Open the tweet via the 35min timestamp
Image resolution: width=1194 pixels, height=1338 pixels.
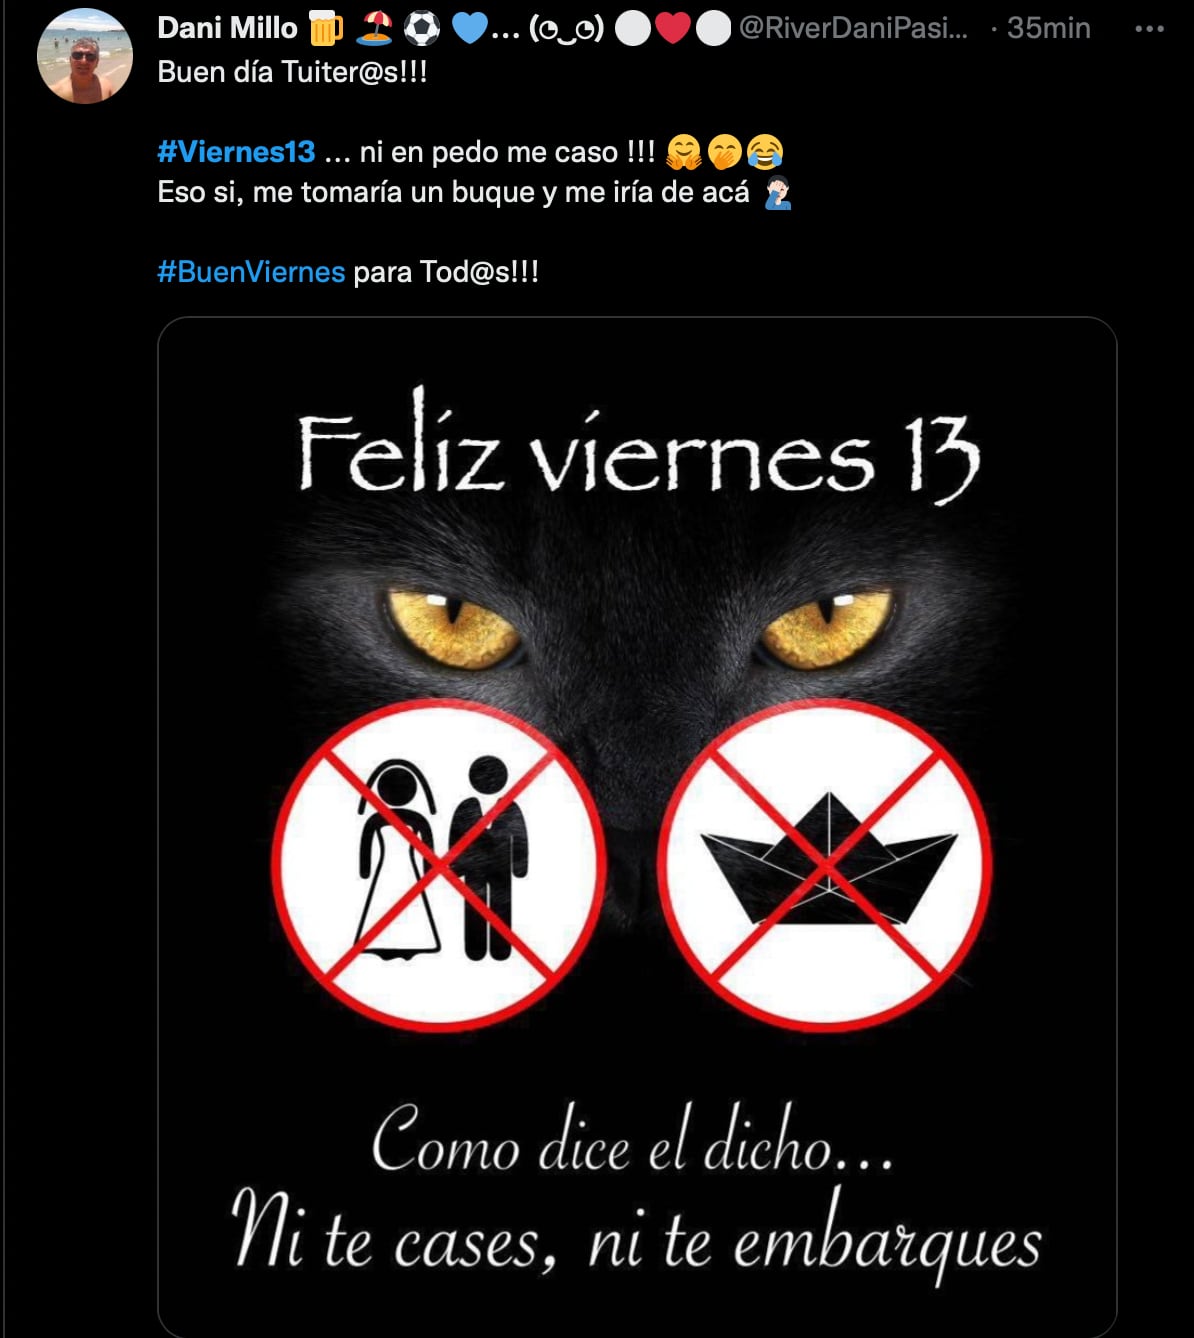pyautogui.click(x=1048, y=28)
